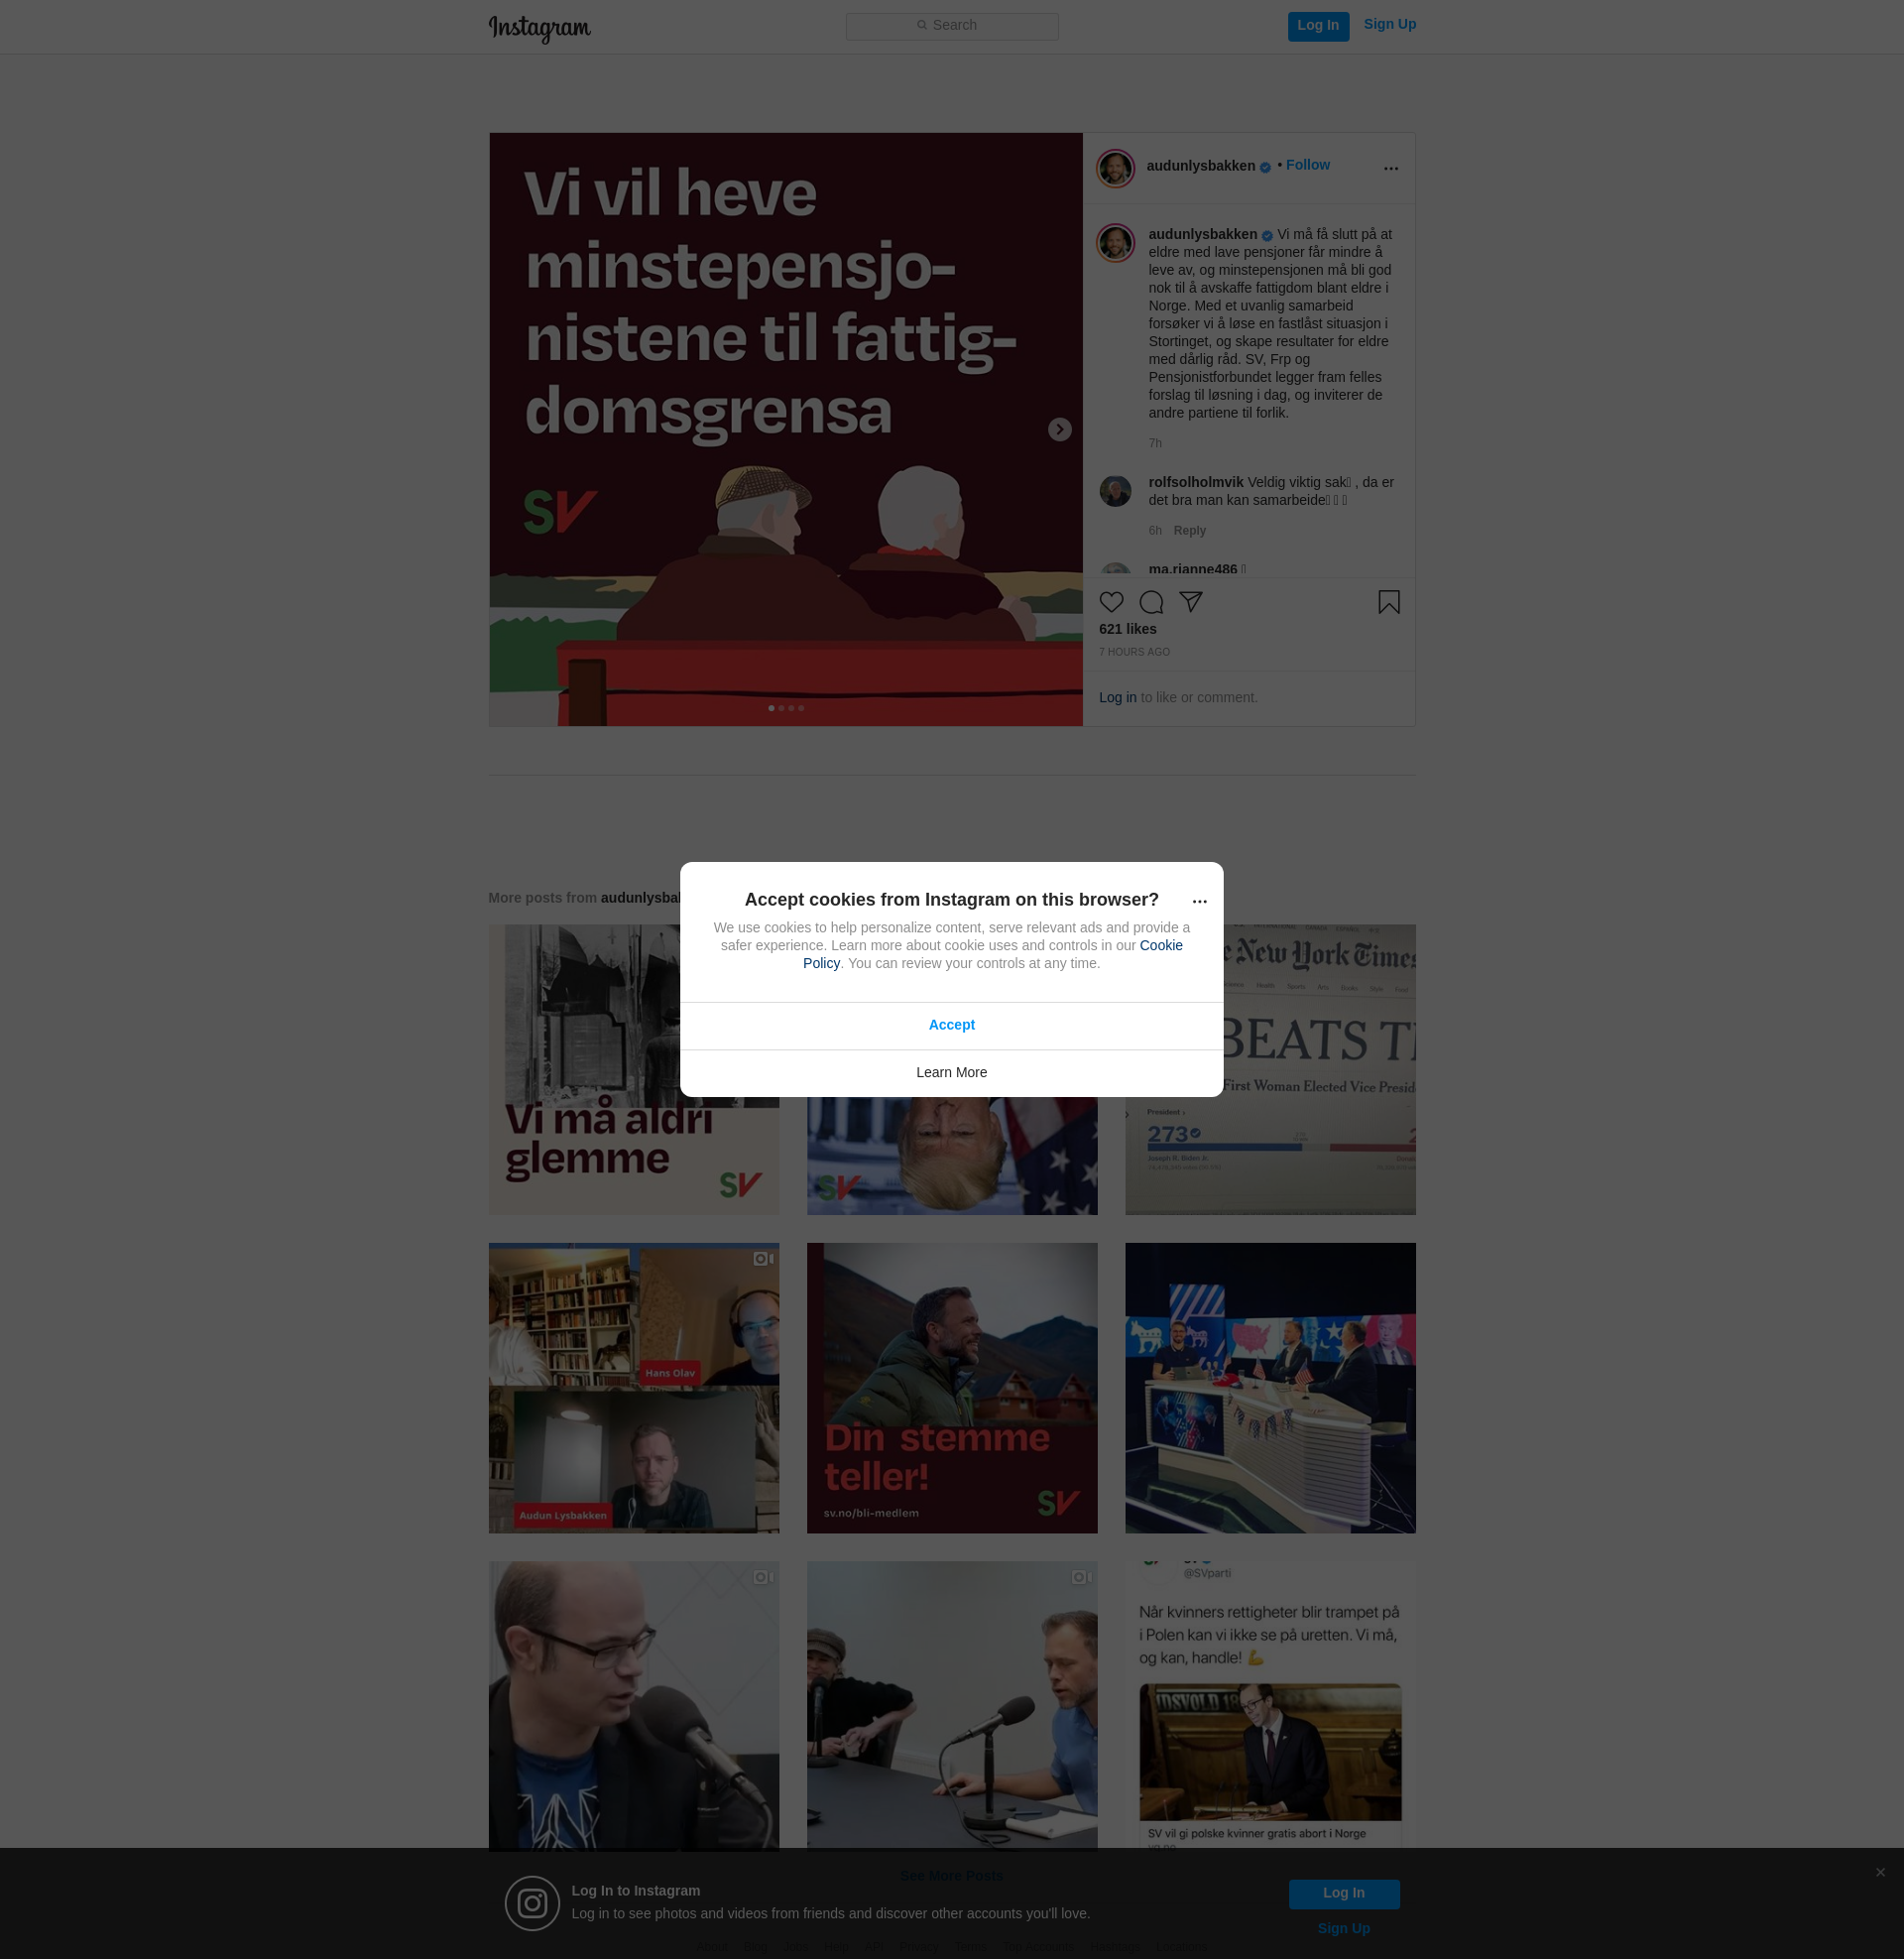Reply to rolfsolholmvik comment
This screenshot has height=1959, width=1904.
[x=1189, y=530]
